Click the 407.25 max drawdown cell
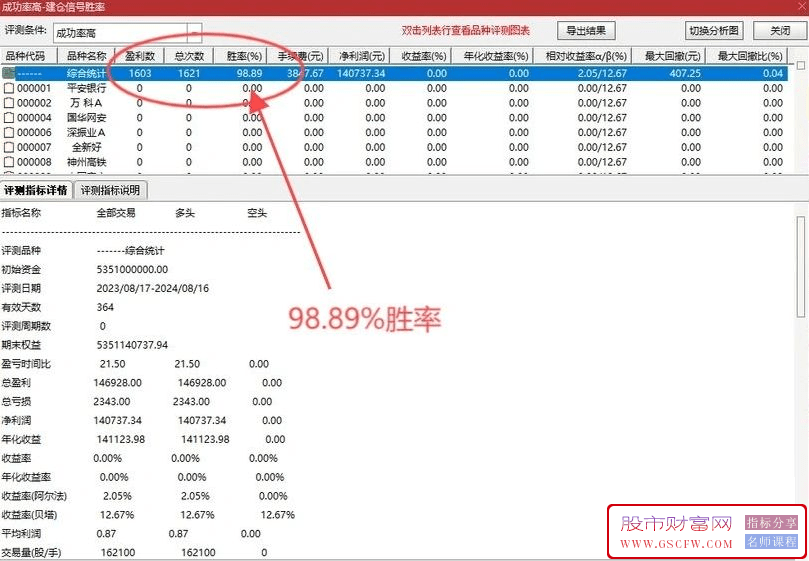This screenshot has height=561, width=809. [685, 73]
